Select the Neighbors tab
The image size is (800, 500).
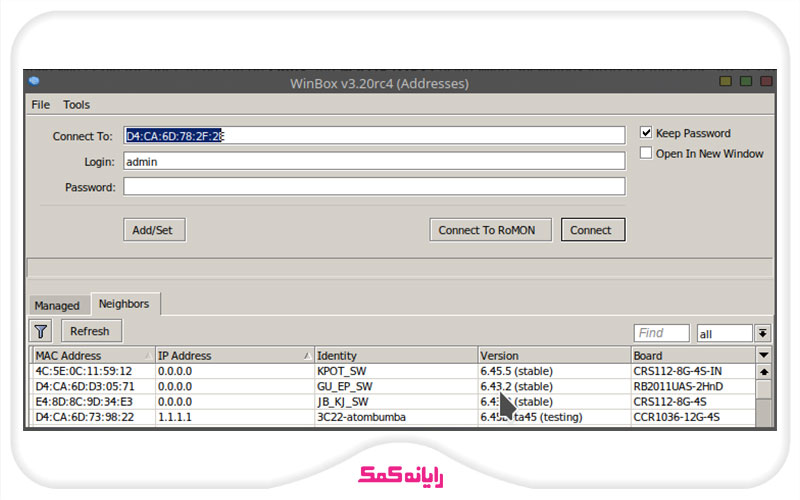click(124, 304)
